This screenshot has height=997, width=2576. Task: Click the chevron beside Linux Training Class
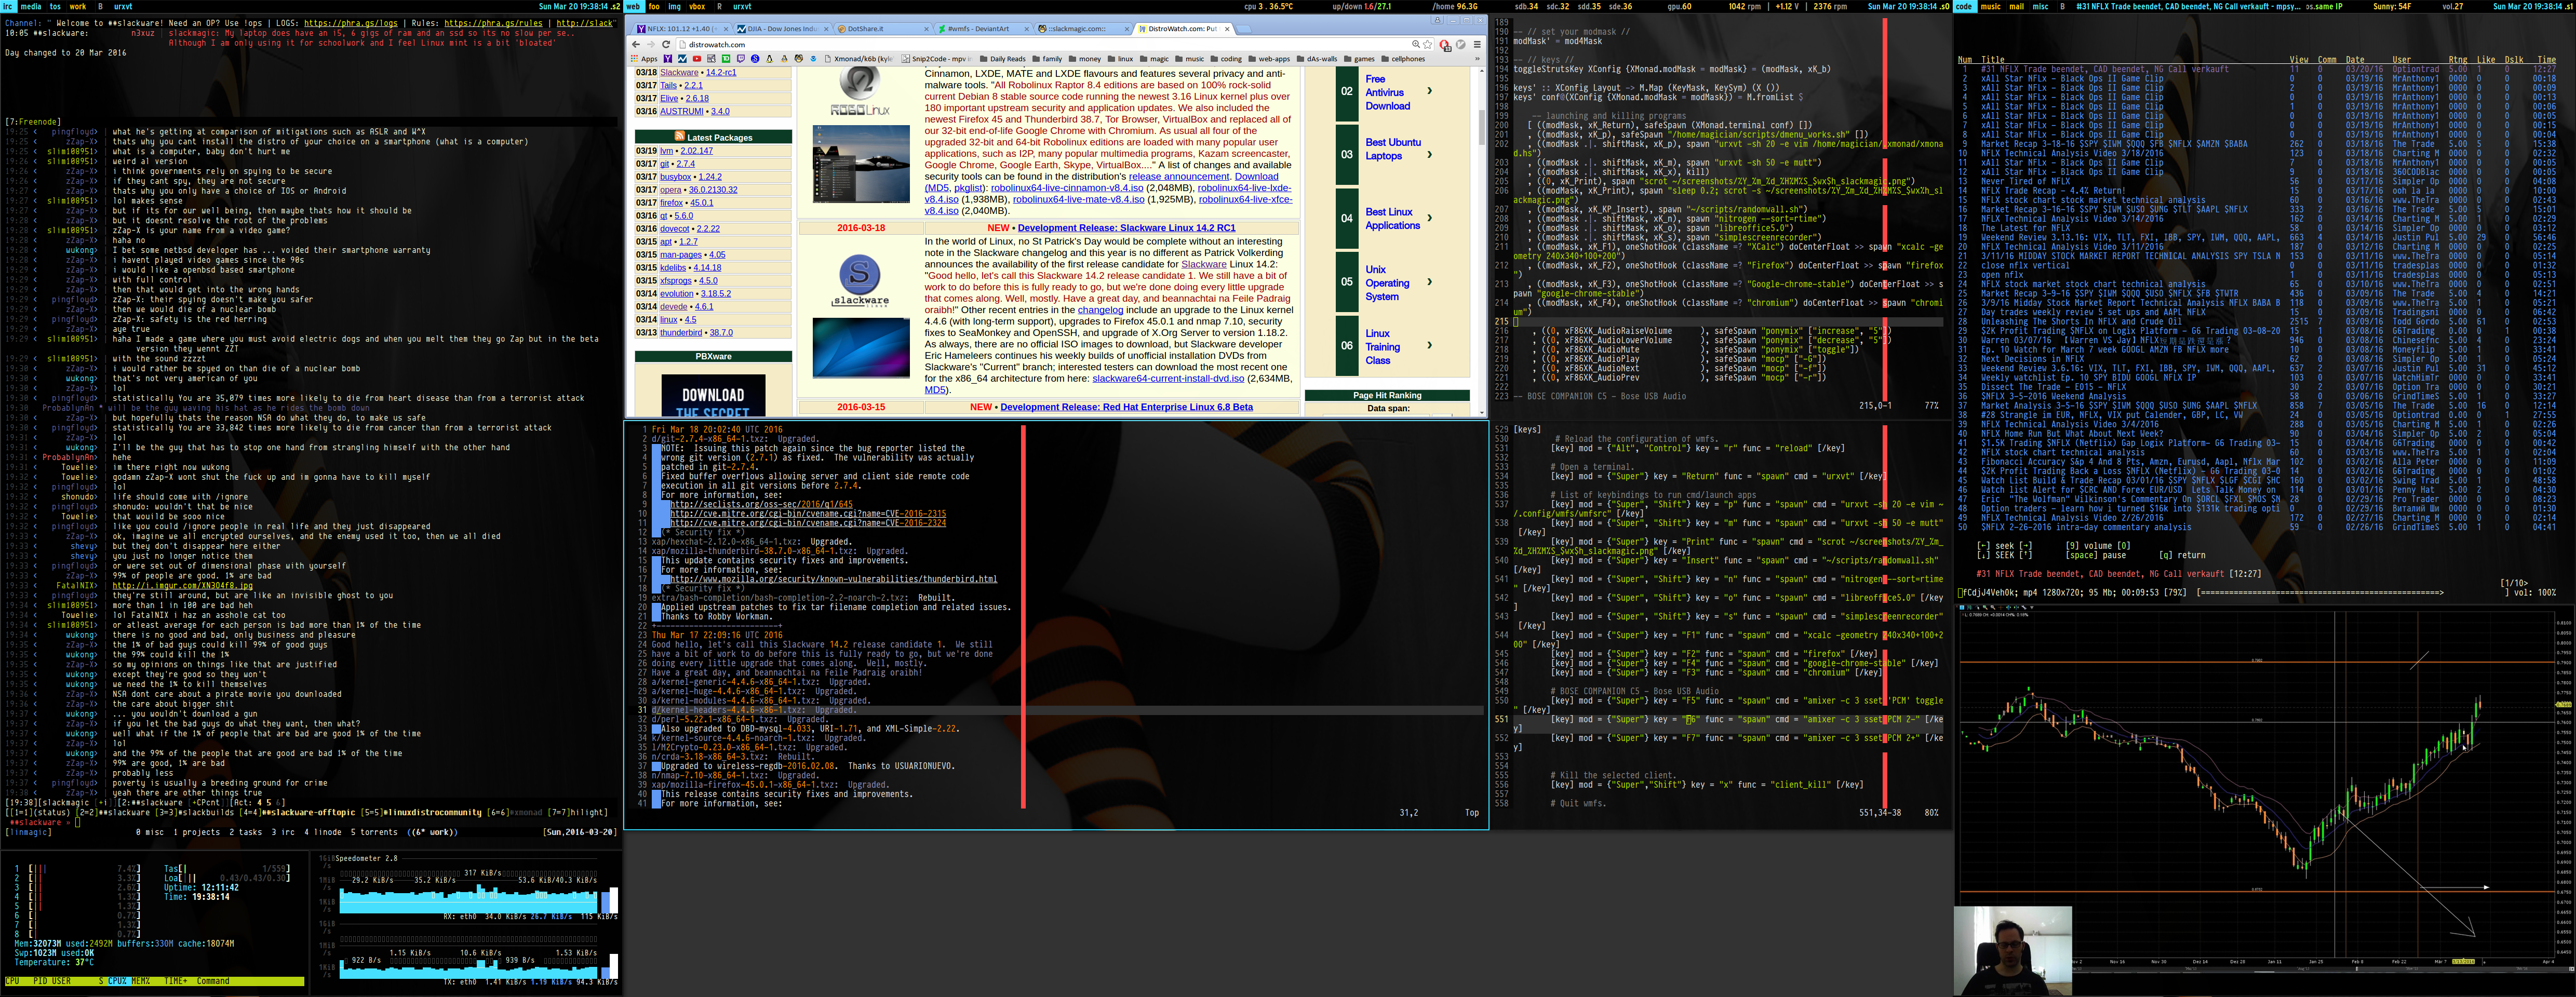click(1429, 345)
